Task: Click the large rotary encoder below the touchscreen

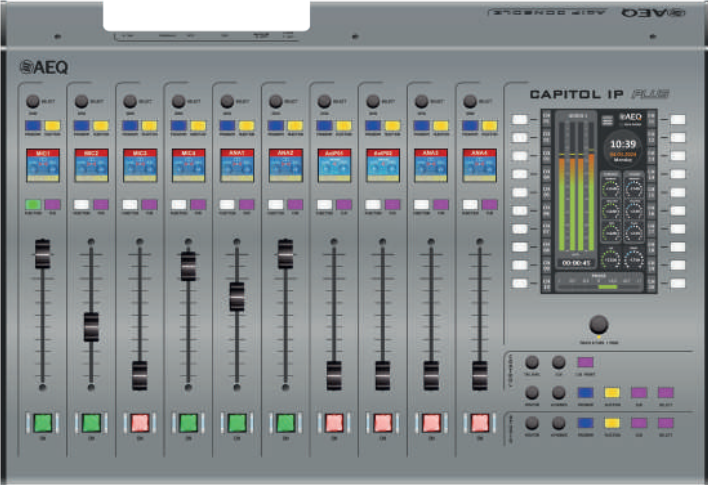Action: point(599,324)
